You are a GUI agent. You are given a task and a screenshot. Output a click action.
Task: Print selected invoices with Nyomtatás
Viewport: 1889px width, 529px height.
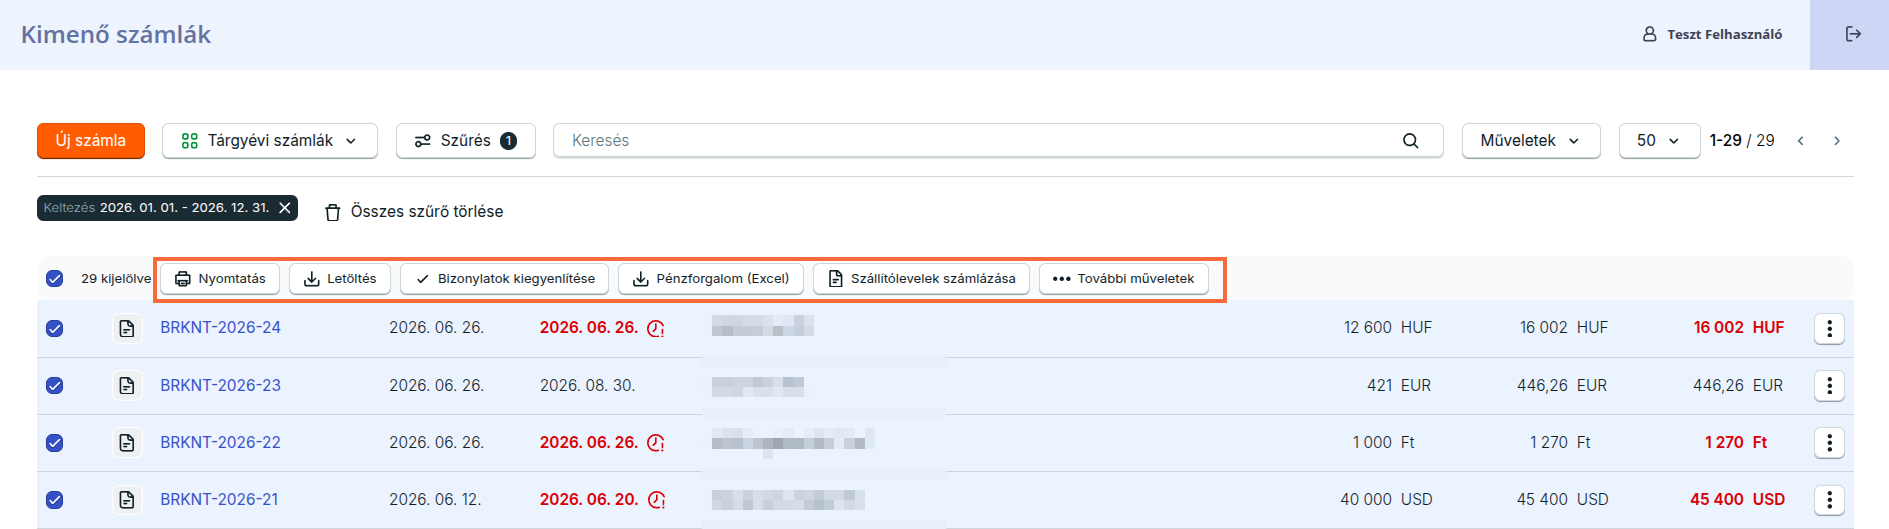click(x=220, y=279)
